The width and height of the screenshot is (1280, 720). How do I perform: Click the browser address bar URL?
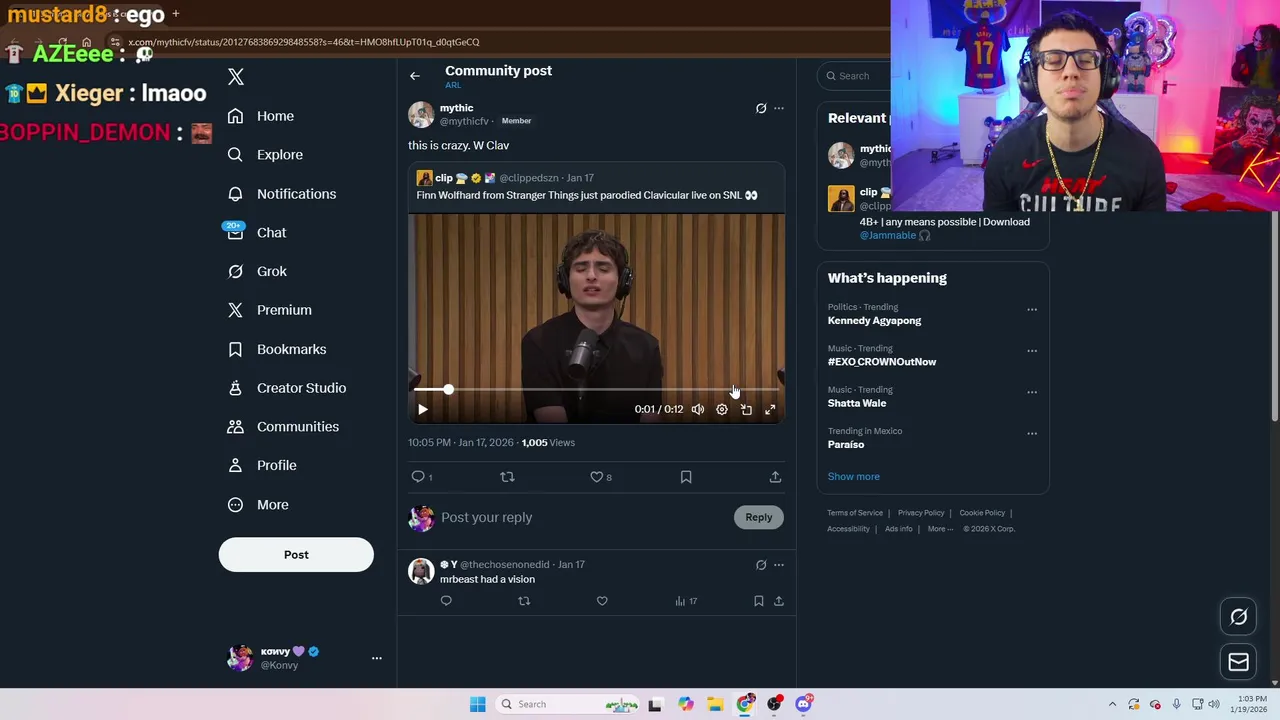pos(303,42)
